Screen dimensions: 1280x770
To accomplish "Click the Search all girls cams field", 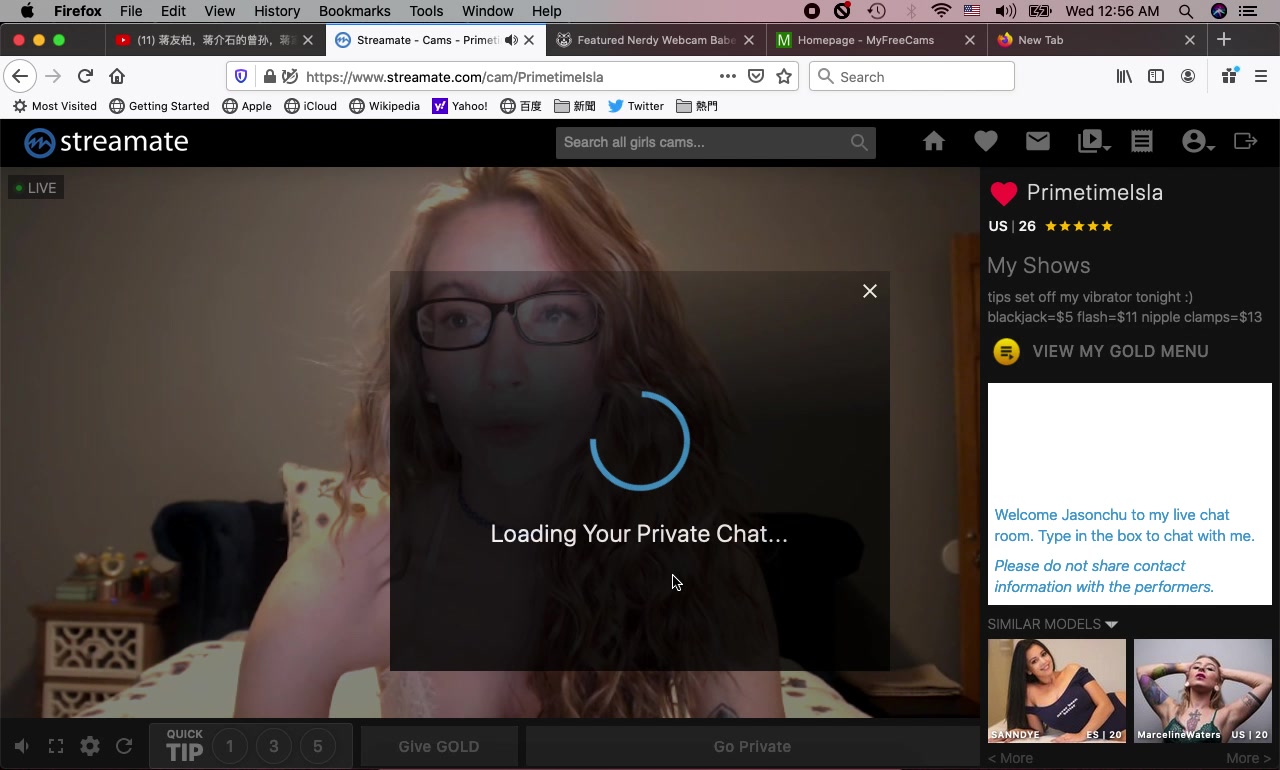I will click(x=704, y=142).
